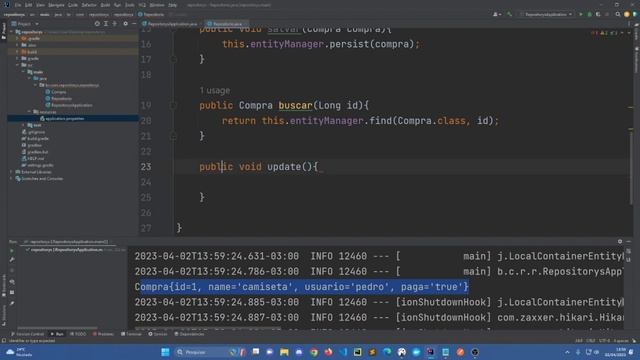
Task: Click highlighted Compra{id=1 console output line
Action: tap(302, 287)
